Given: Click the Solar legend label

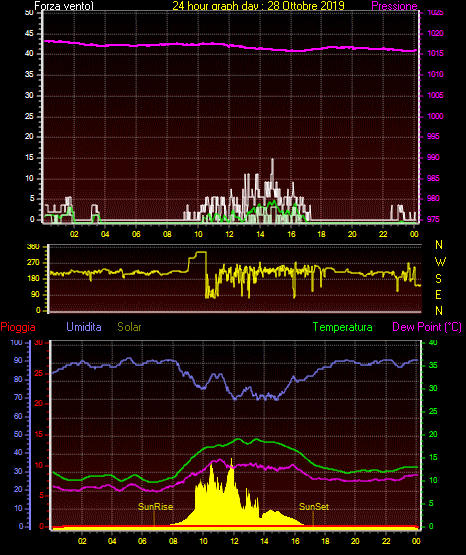Looking at the screenshot, I should 130,327.
